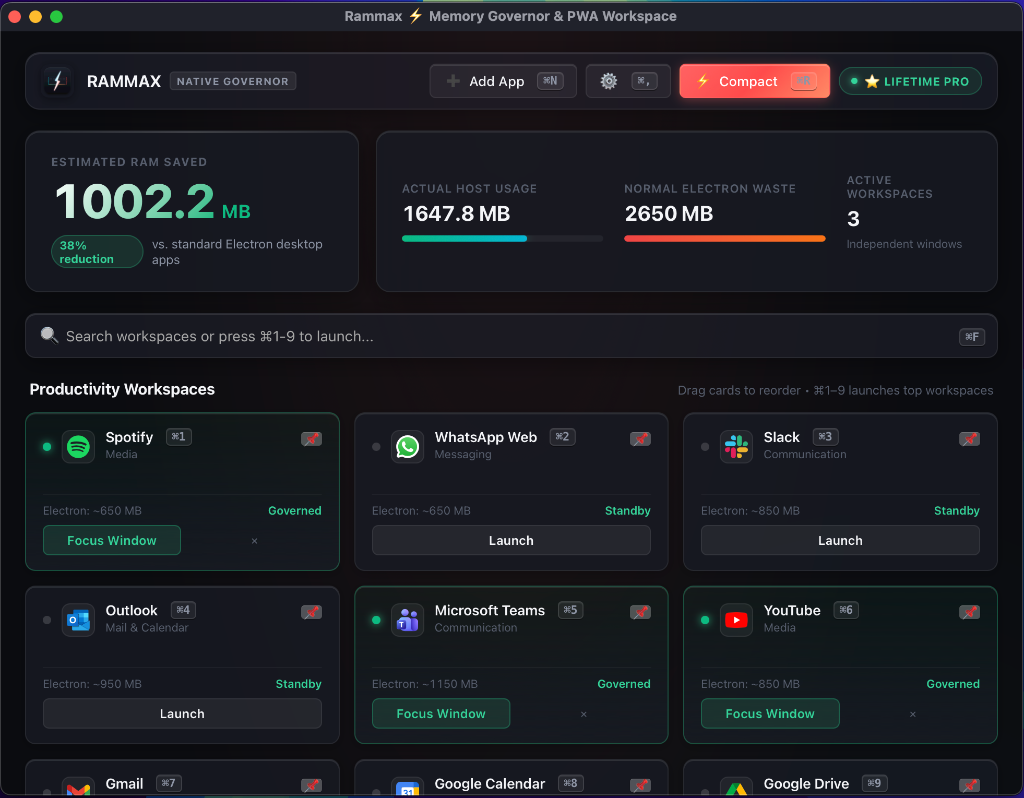Click 'Electron: ~1150 MB' on Teams card
Screen dimensions: 1024x798
424,684
